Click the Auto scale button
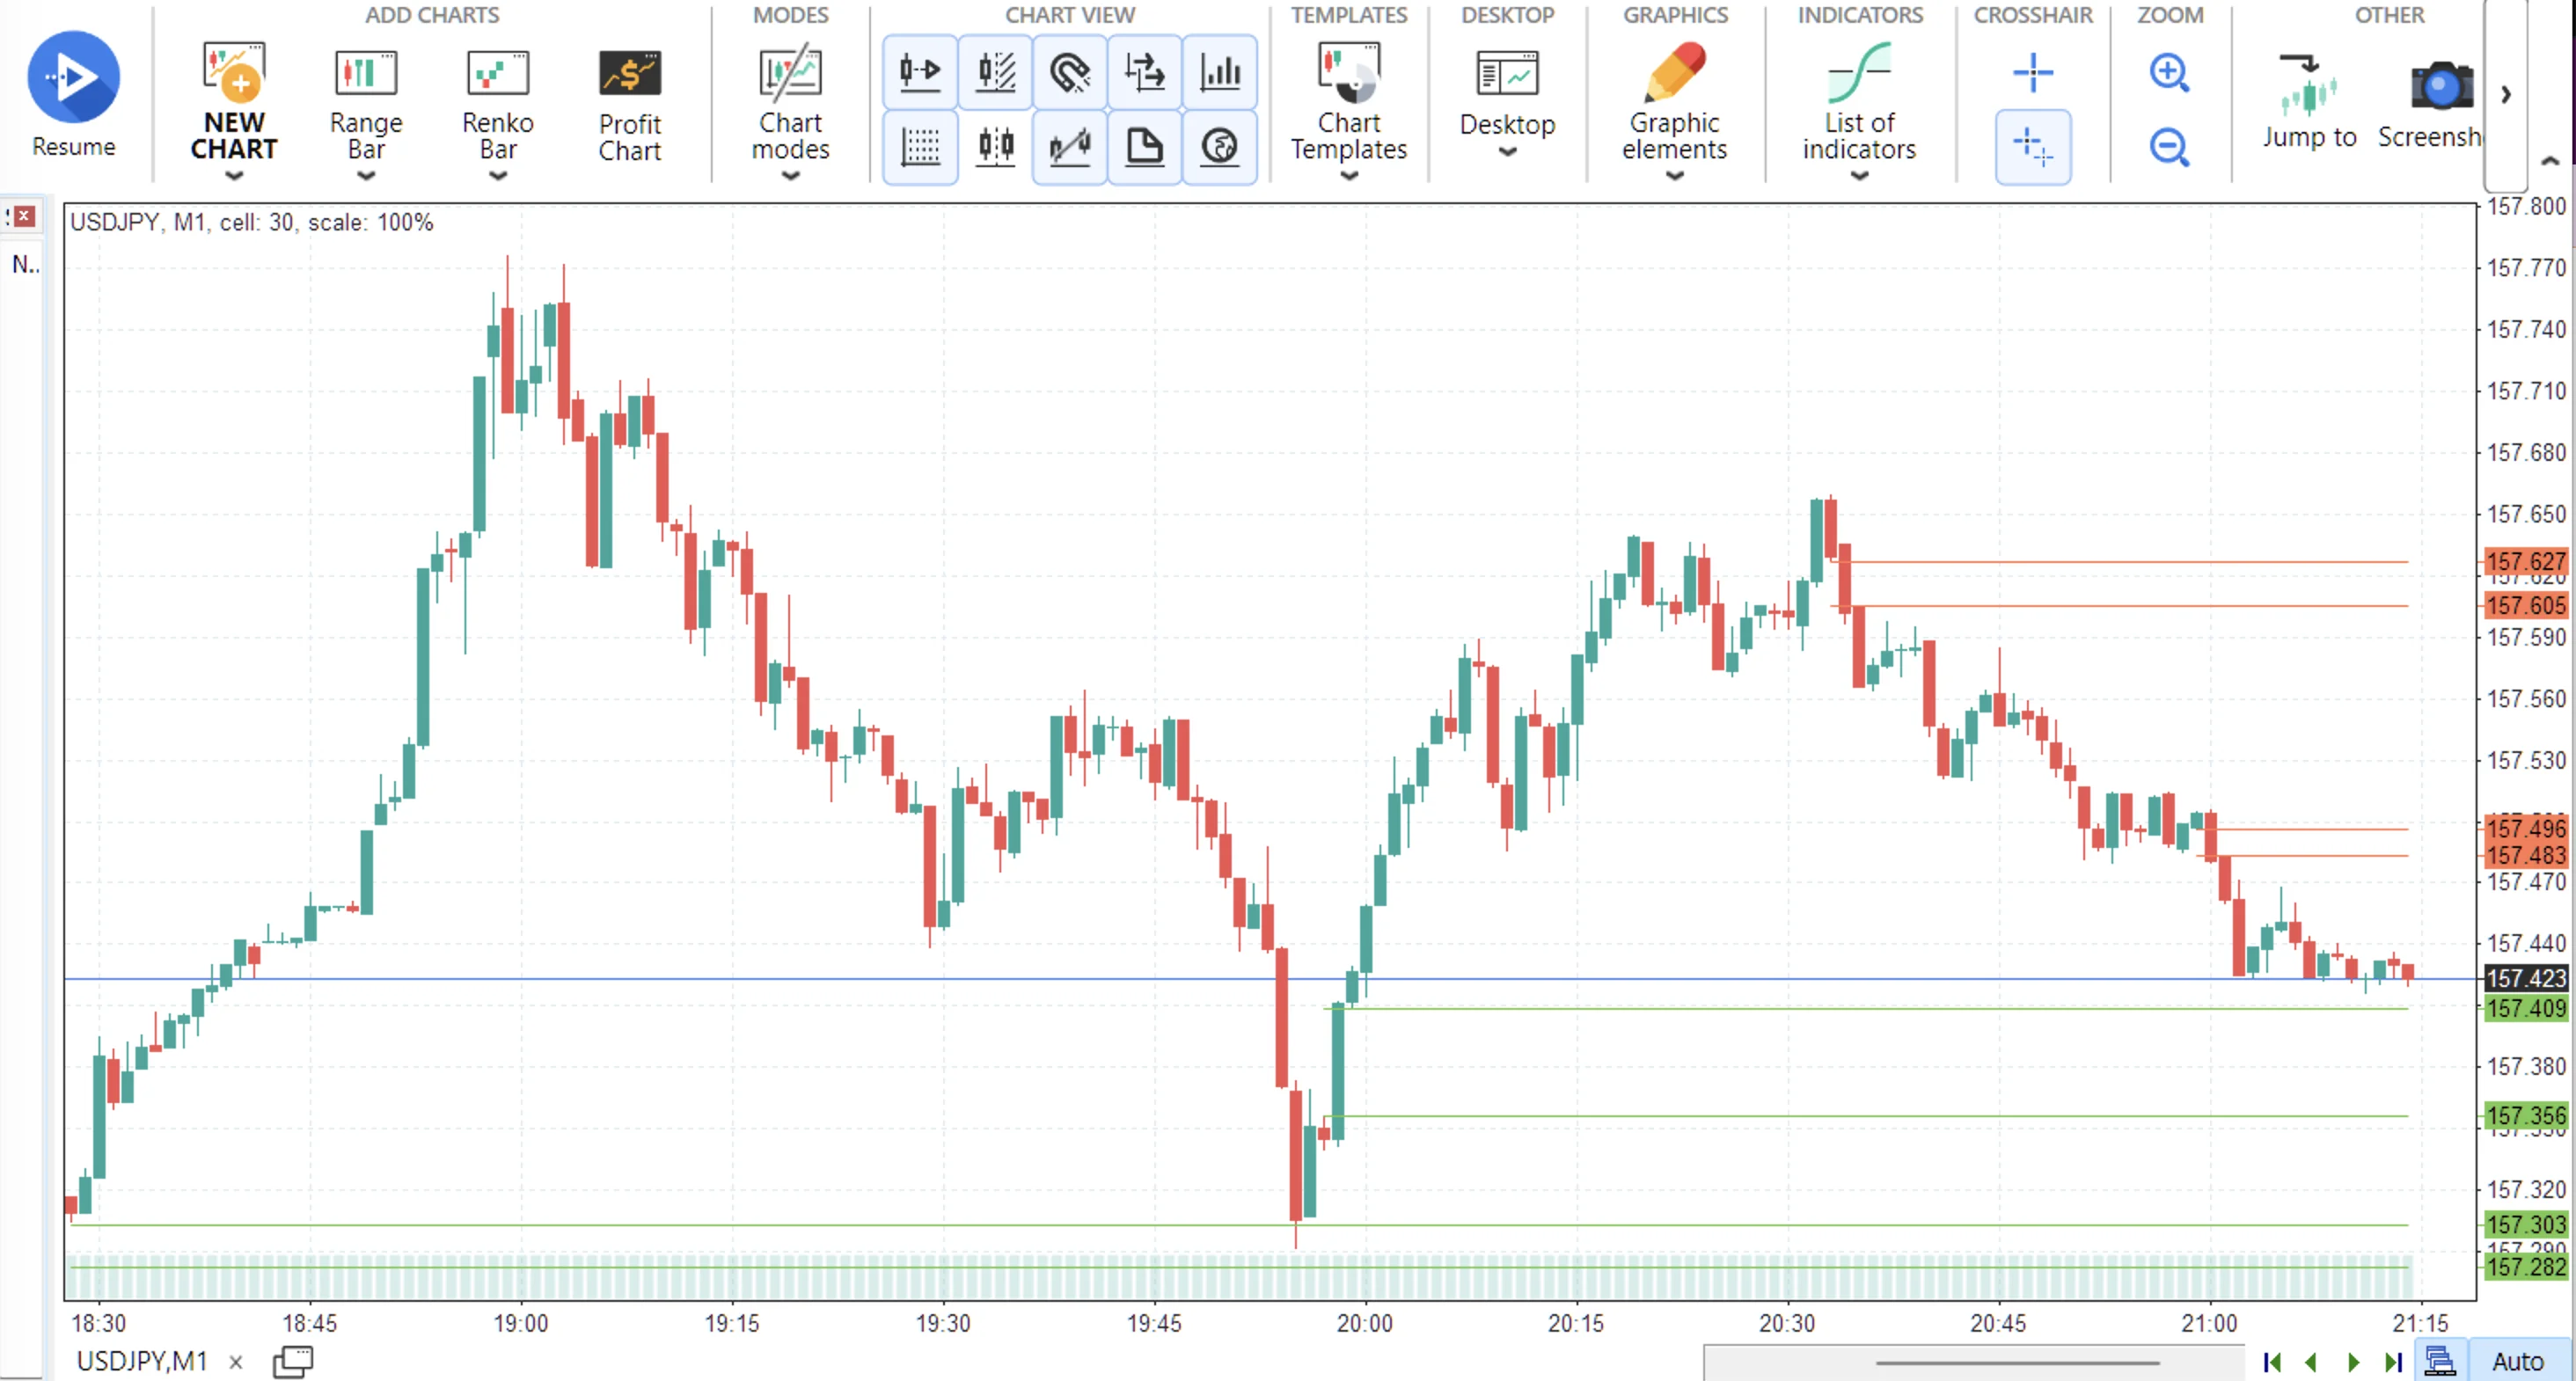 (x=2517, y=1361)
